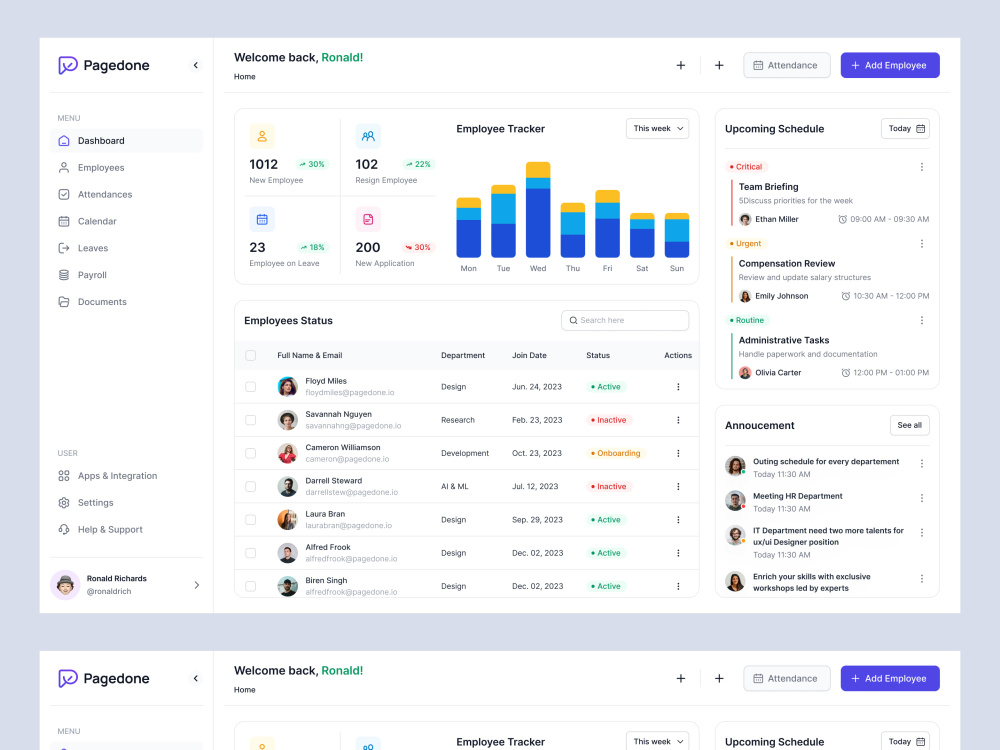The height and width of the screenshot is (750, 1000).
Task: Click Savannah Nguyen's Inactive status badge
Action: pos(608,420)
